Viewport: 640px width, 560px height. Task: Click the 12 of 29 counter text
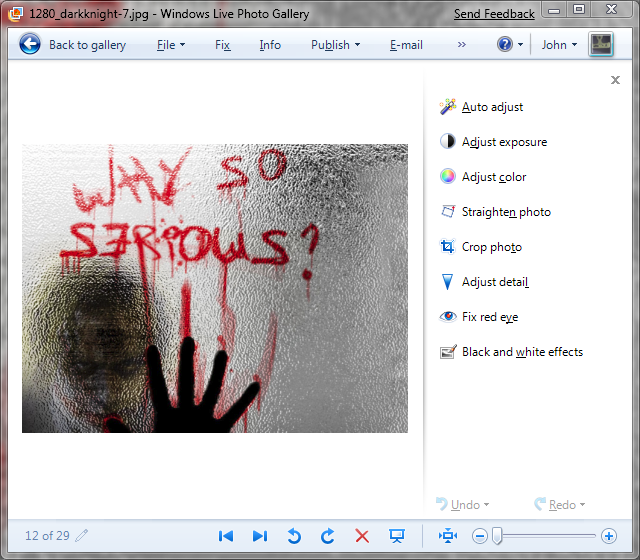47,536
